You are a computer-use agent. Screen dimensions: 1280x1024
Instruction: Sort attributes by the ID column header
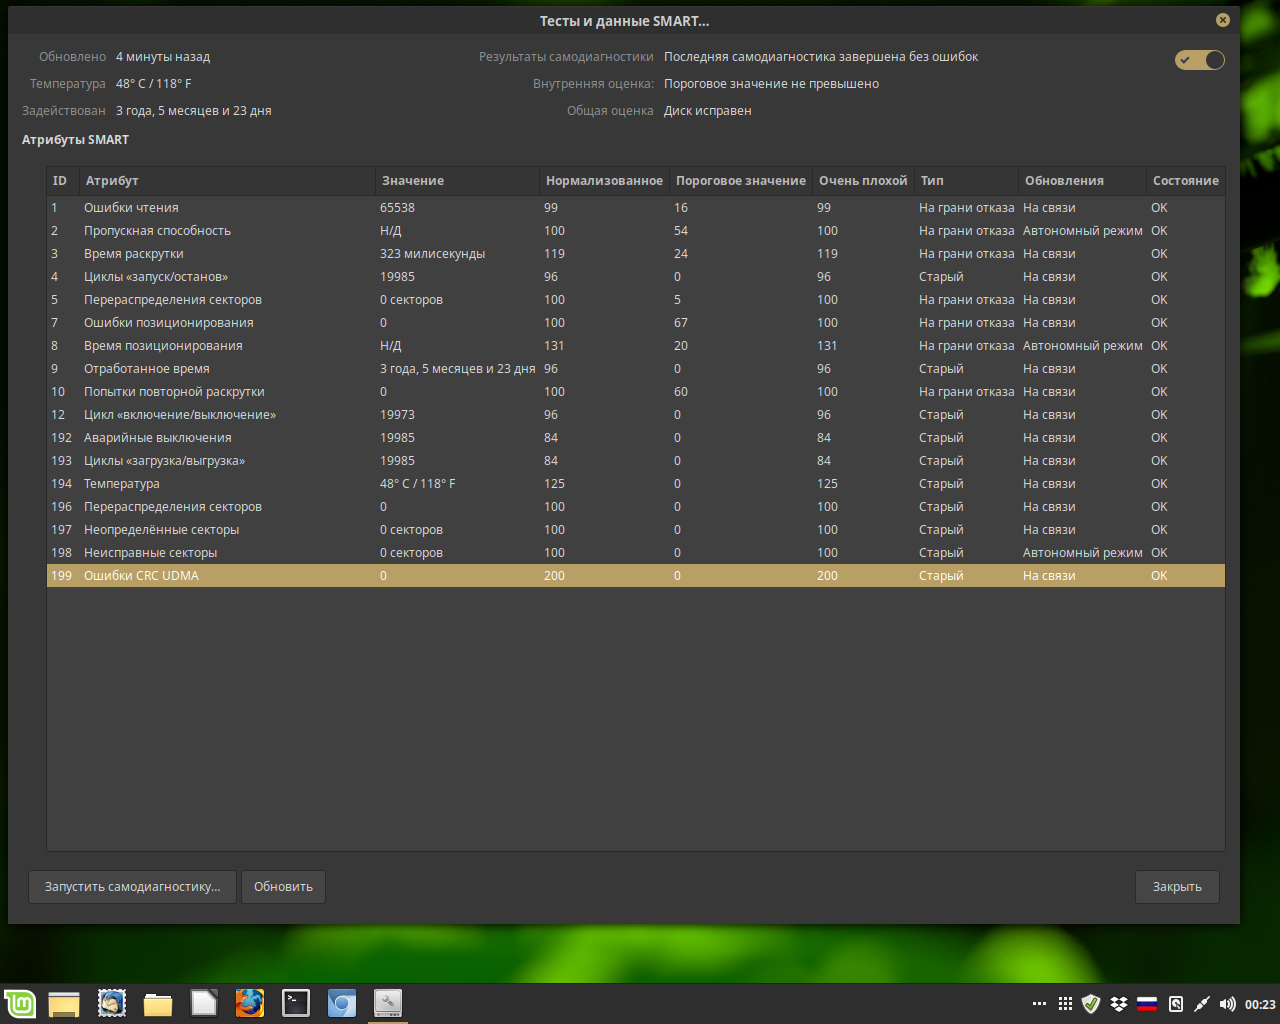60,181
